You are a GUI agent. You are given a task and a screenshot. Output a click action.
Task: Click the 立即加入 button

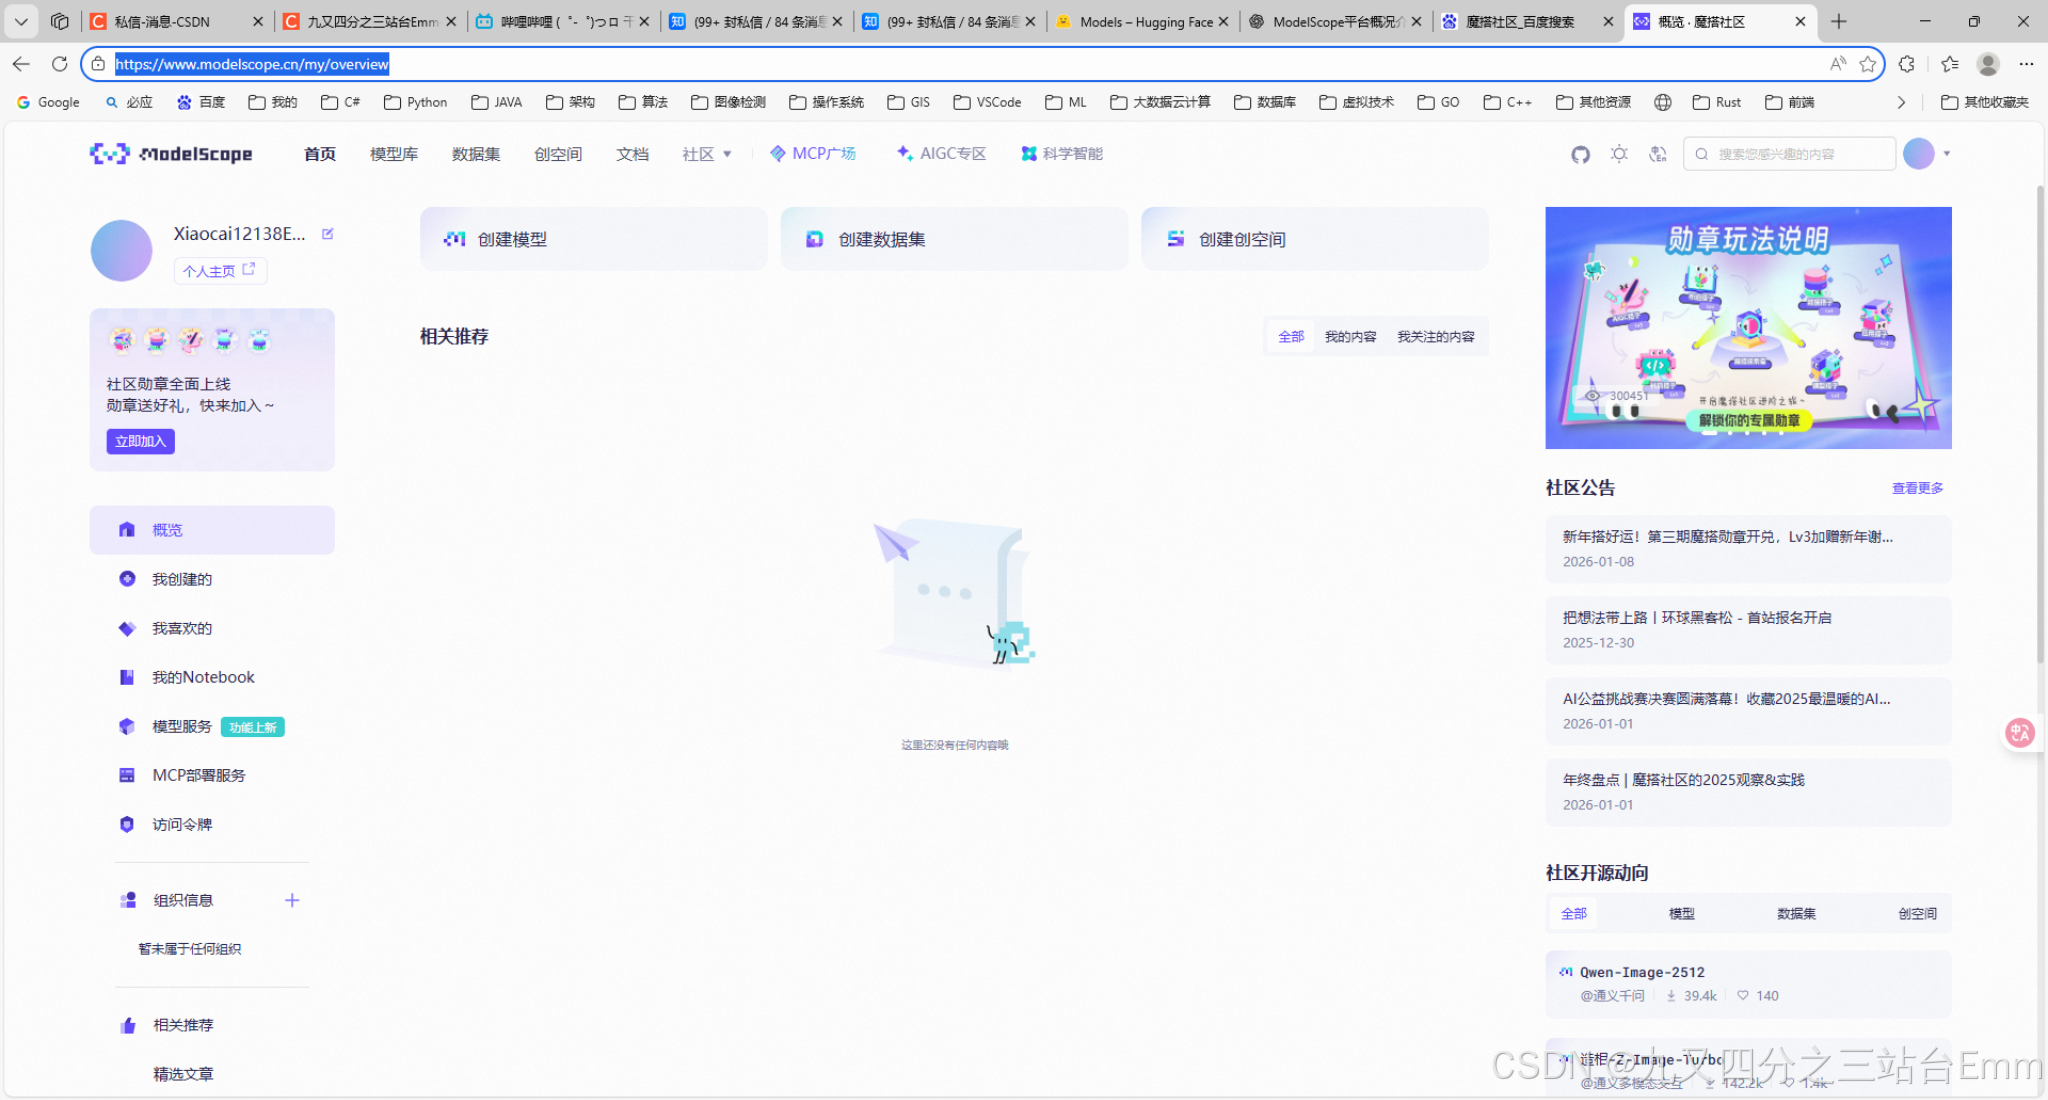[x=140, y=441]
